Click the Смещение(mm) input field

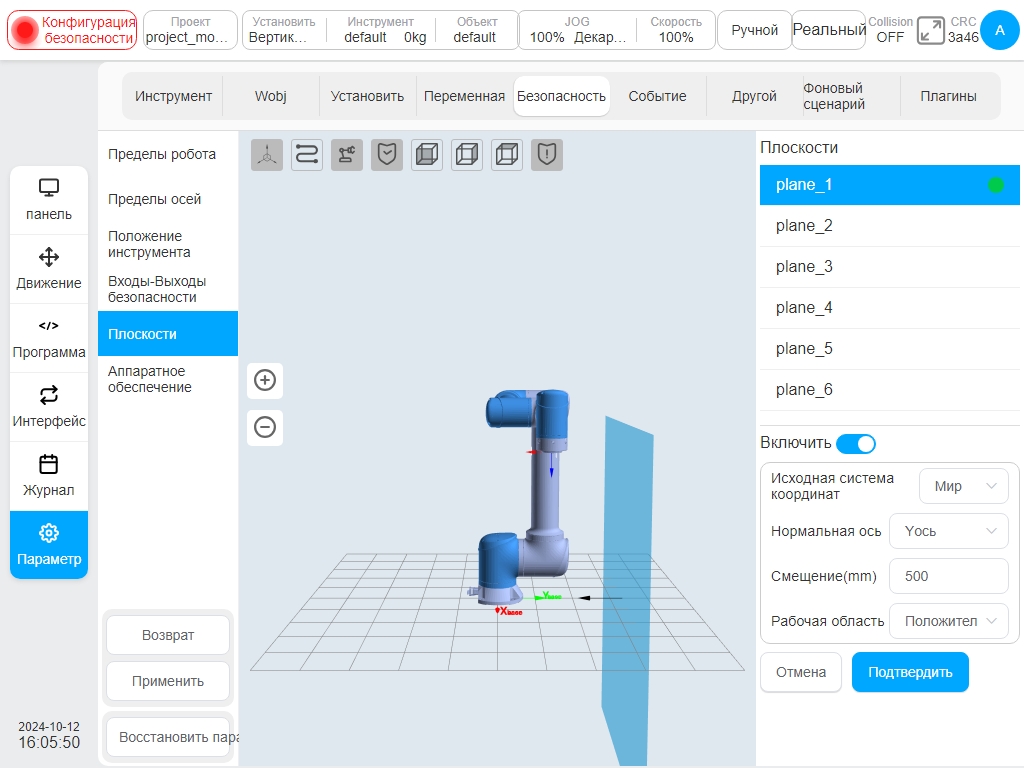click(x=949, y=576)
